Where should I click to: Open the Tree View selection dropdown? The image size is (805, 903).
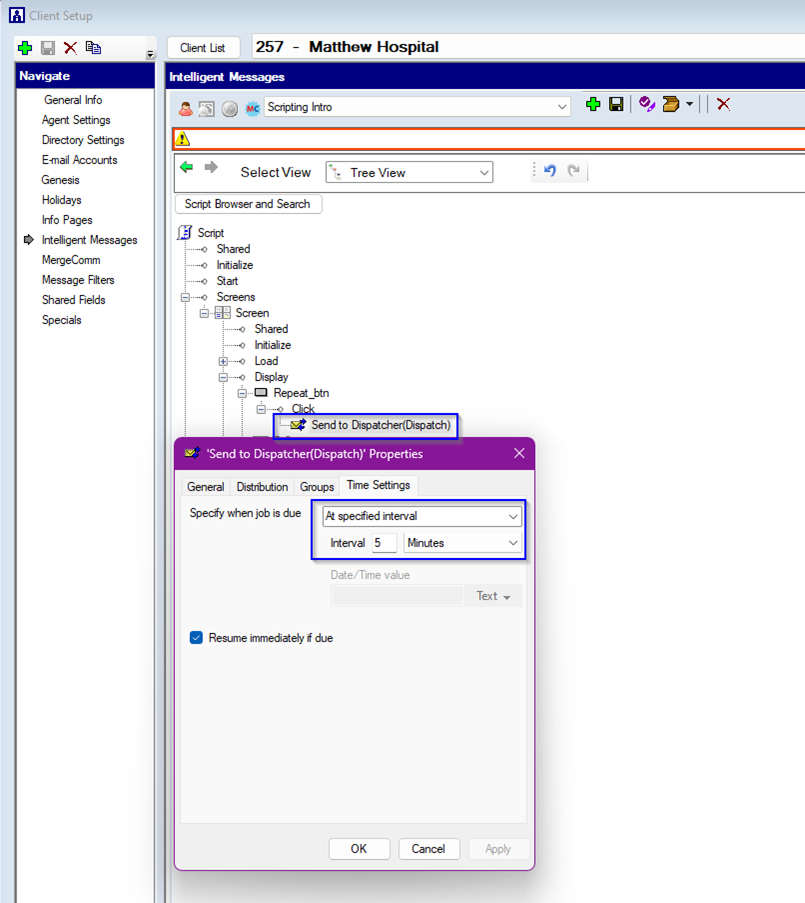click(484, 173)
